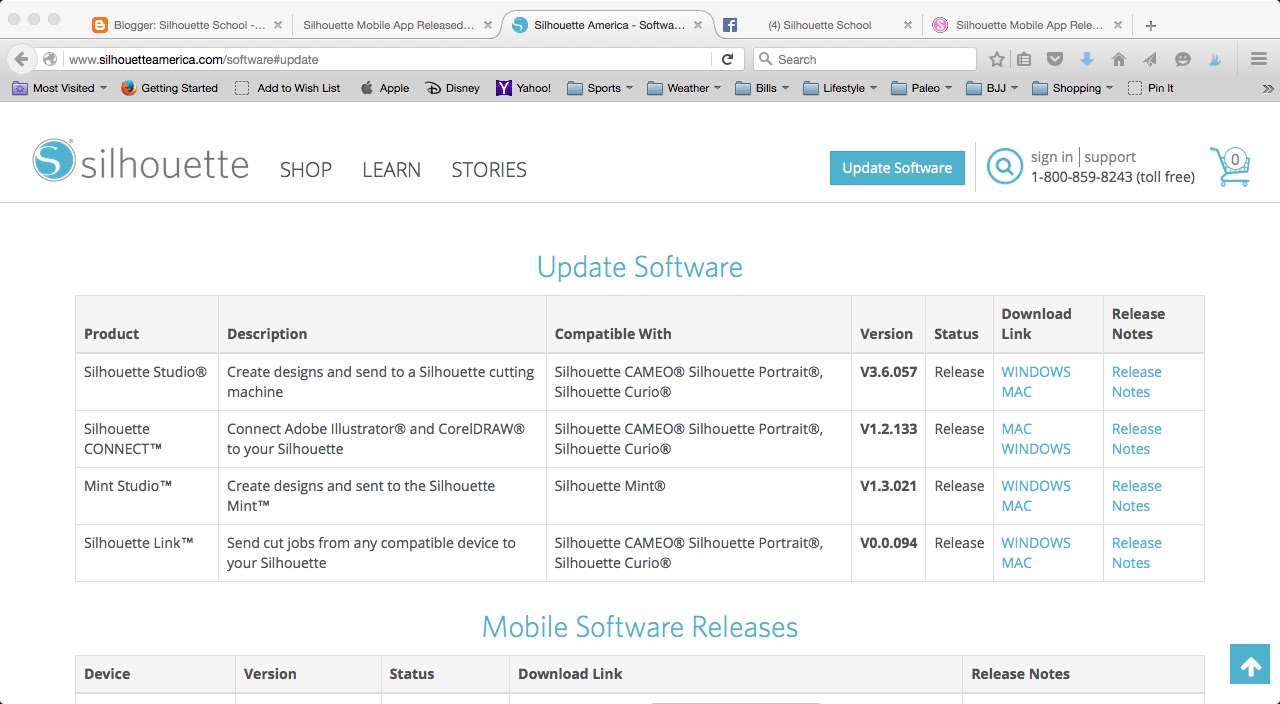Expand the Shopping bookmarks folder
Viewport: 1280px width, 704px height.
pos(1072,88)
